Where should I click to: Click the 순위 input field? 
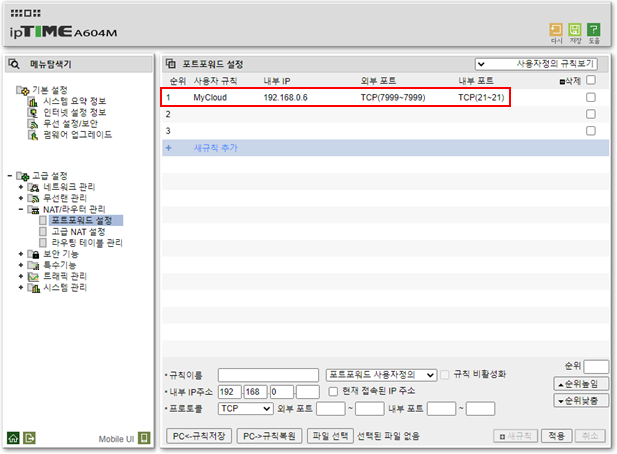[596, 367]
